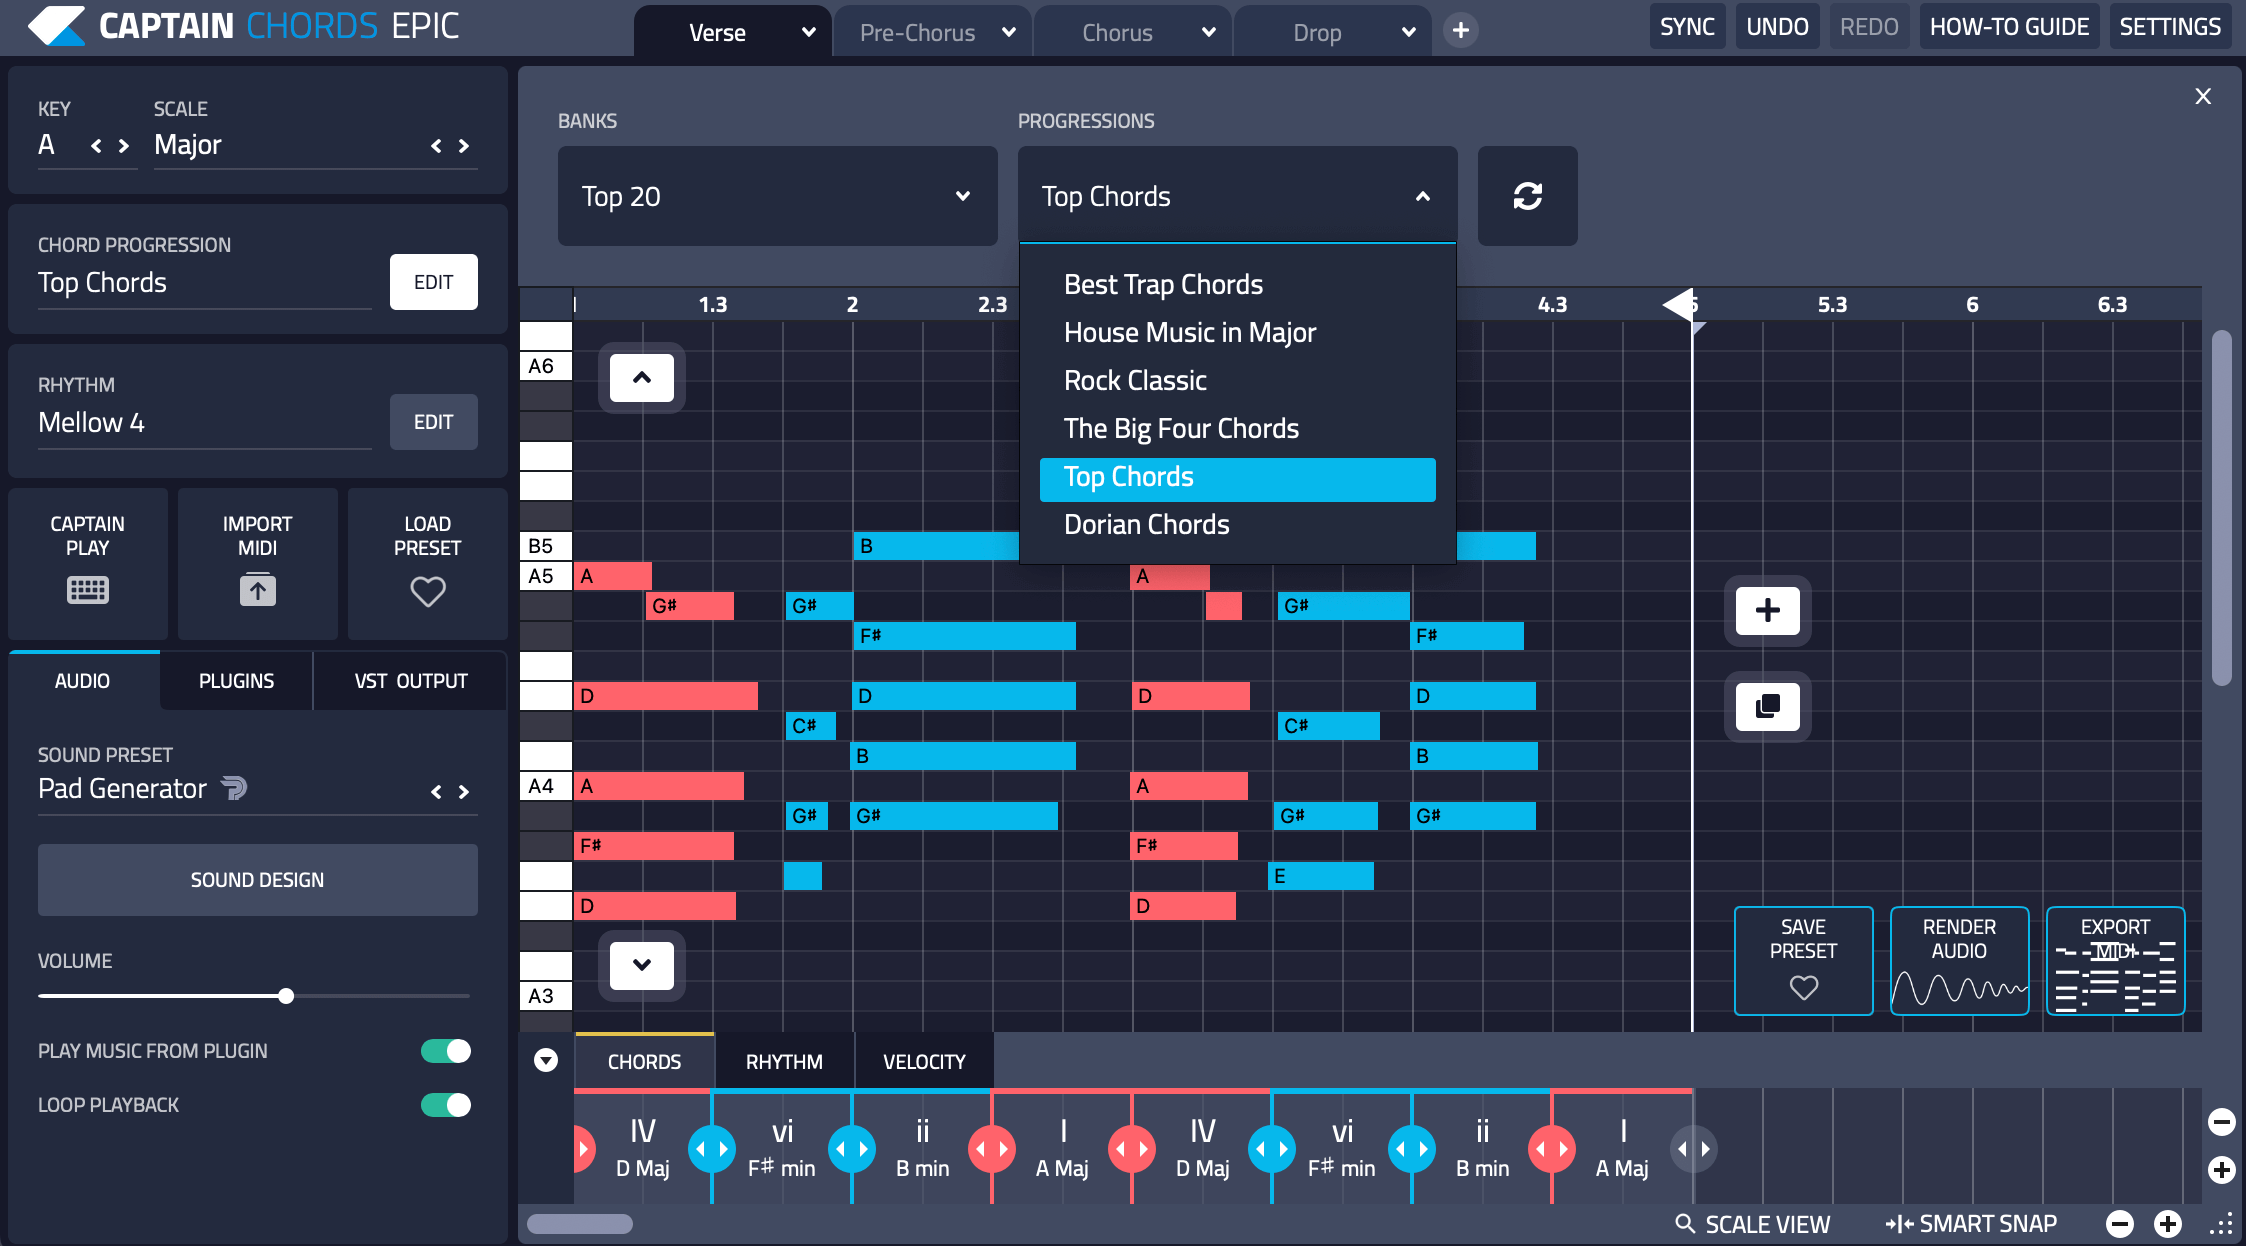2246x1246 pixels.
Task: Click the add chord plus button
Action: [1767, 610]
